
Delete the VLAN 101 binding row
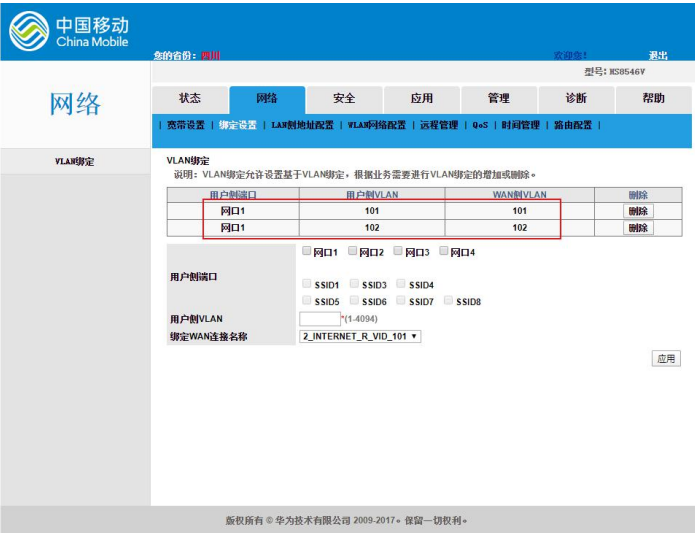[637, 211]
